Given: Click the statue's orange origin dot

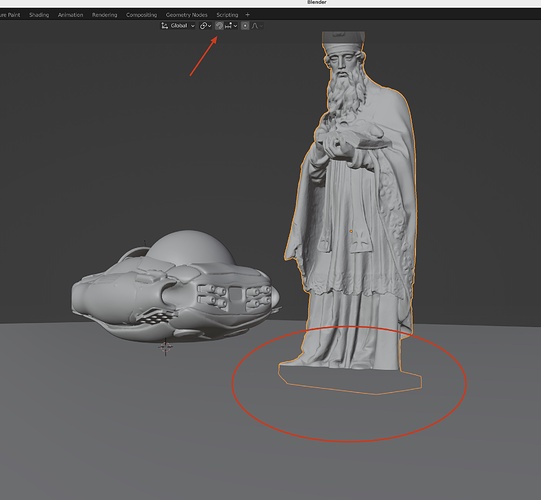Looking at the screenshot, I should [x=351, y=231].
